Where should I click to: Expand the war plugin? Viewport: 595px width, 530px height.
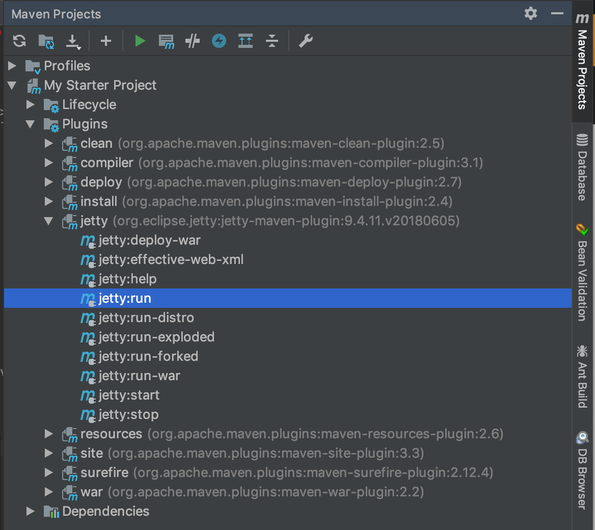(x=49, y=492)
